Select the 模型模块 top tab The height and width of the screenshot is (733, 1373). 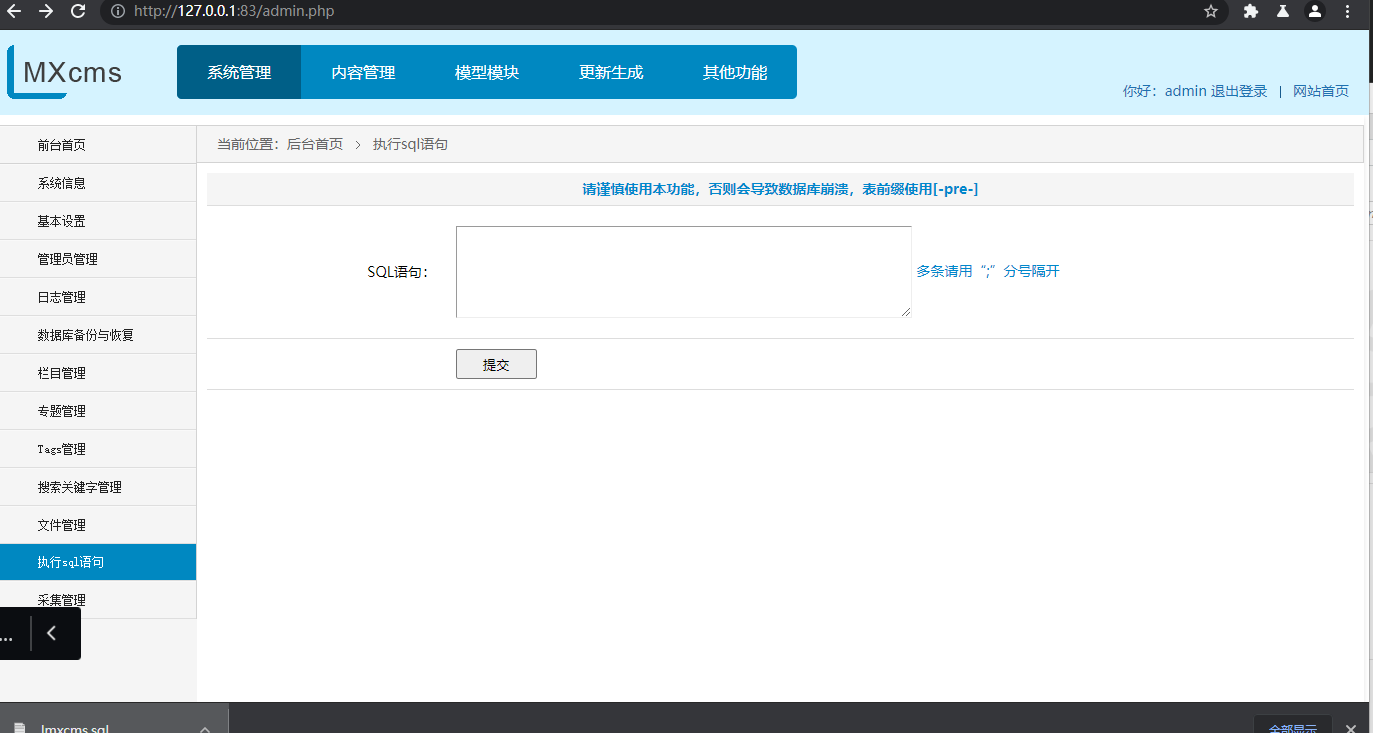487,72
